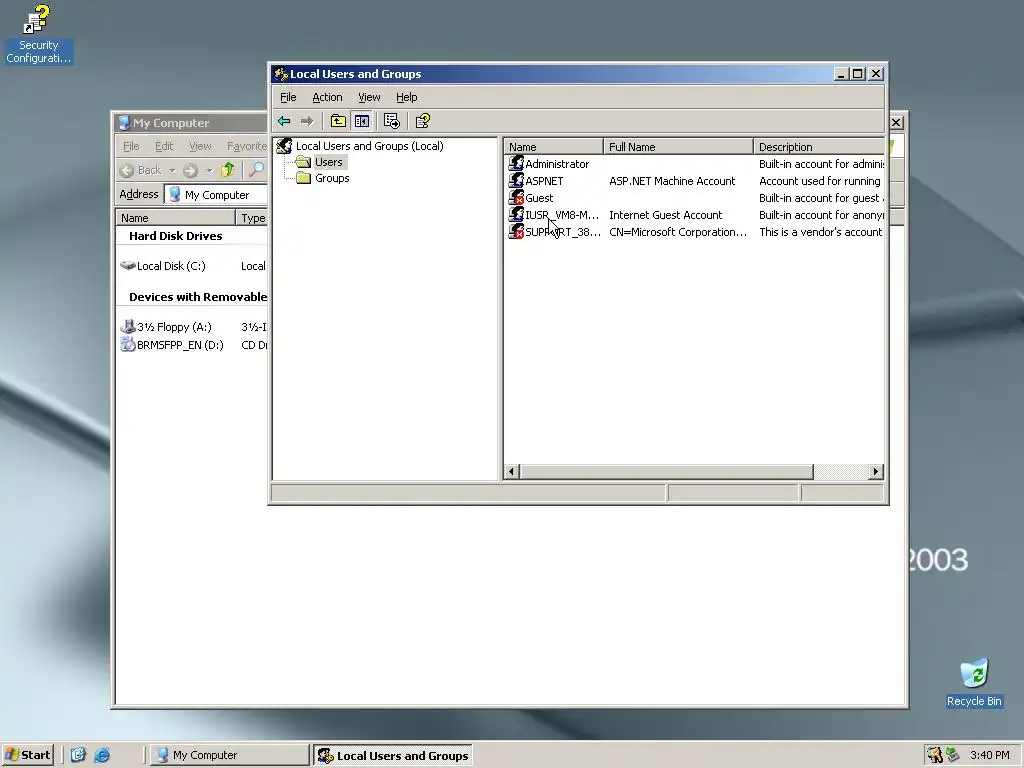This screenshot has height=768, width=1024.
Task: Click Local Users and Groups taskbar button
Action: (x=392, y=756)
